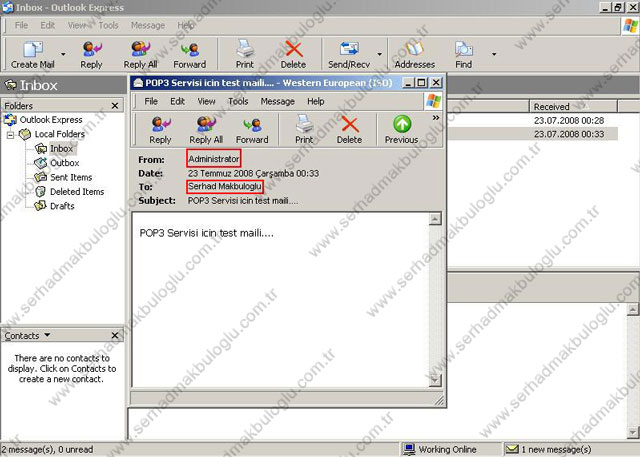Show more message toolbar buttons chevron
Image resolution: width=640 pixels, height=457 pixels.
[x=436, y=118]
